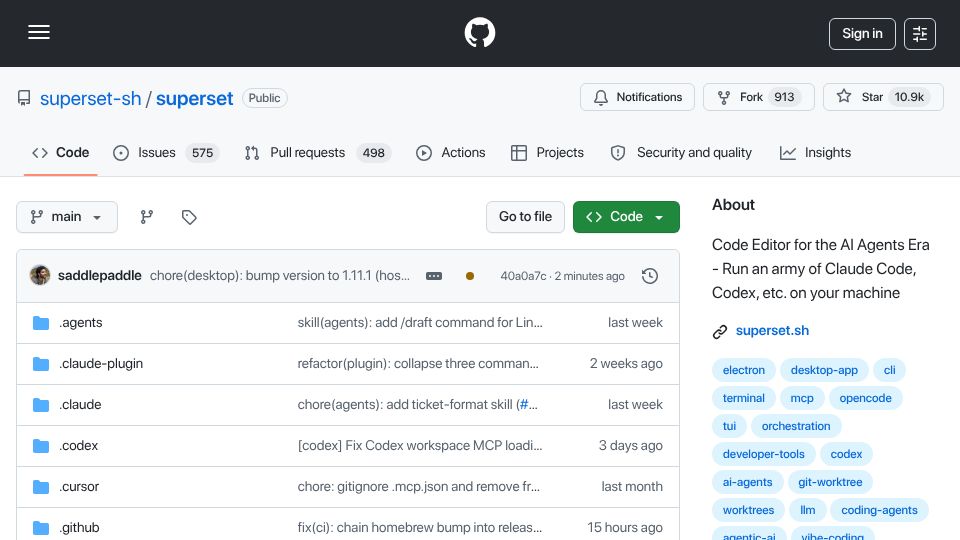Go to the Actions tab
Screen dimensions: 960x540
(x=451, y=152)
